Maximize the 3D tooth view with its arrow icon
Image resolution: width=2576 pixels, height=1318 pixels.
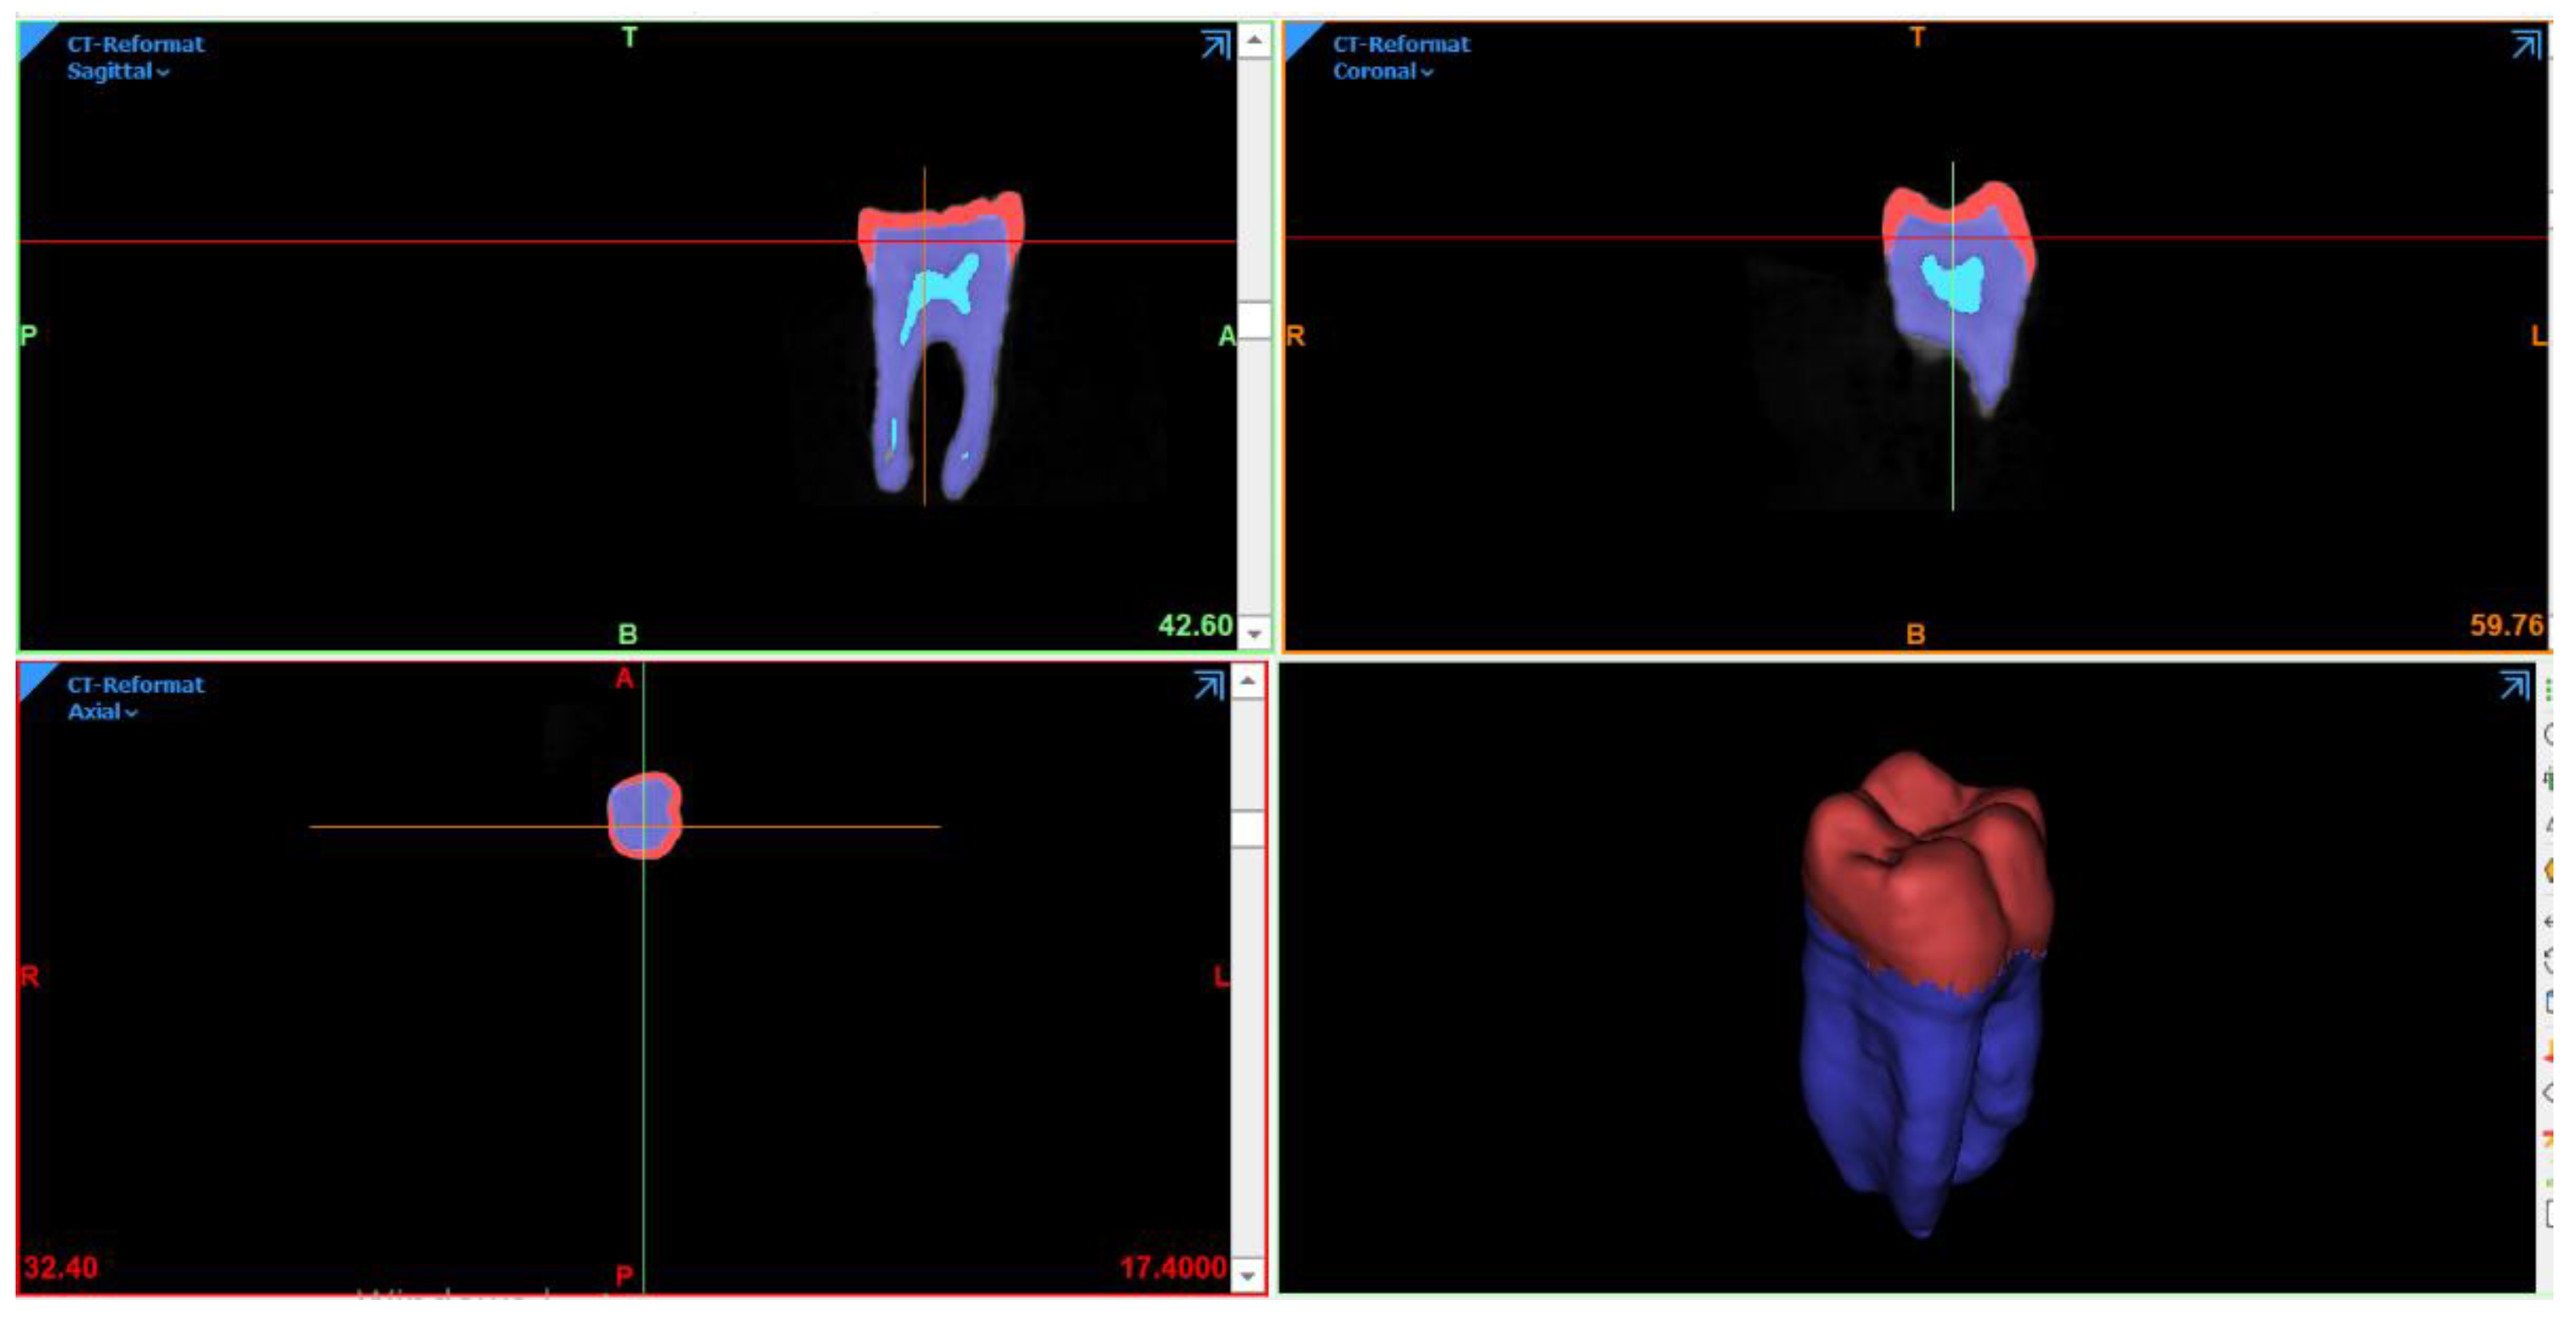[x=2514, y=686]
